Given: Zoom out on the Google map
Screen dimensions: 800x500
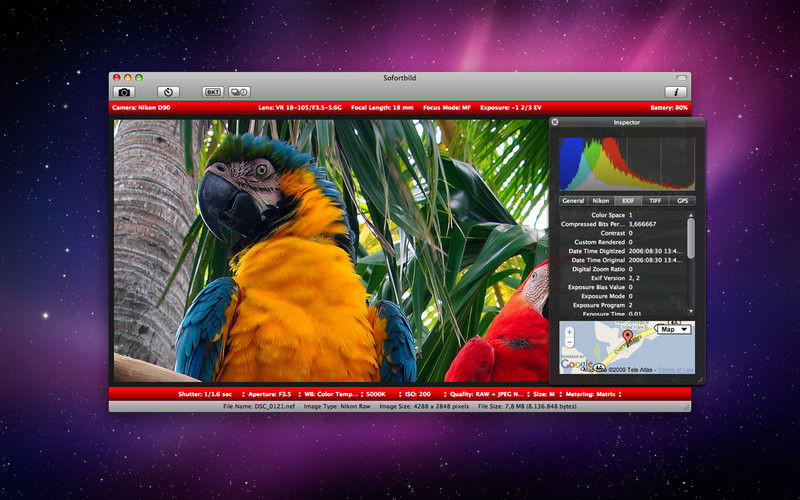Looking at the screenshot, I should coord(569,342).
